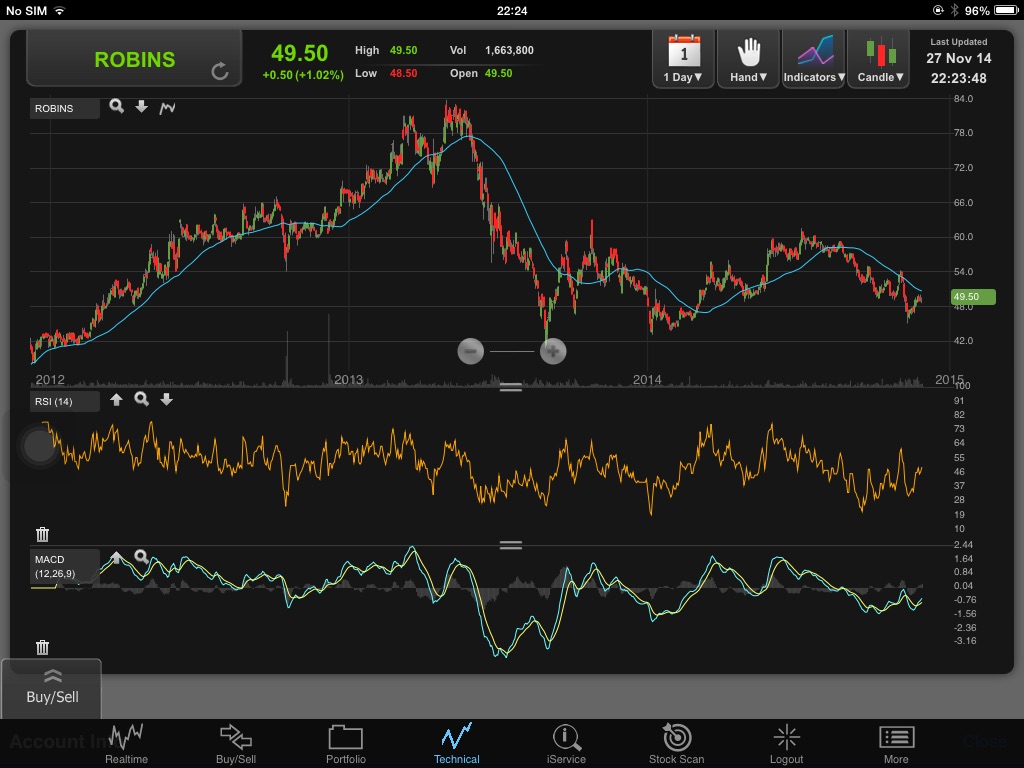
Task: Click the line-chart icon on price panel
Action: coord(167,107)
